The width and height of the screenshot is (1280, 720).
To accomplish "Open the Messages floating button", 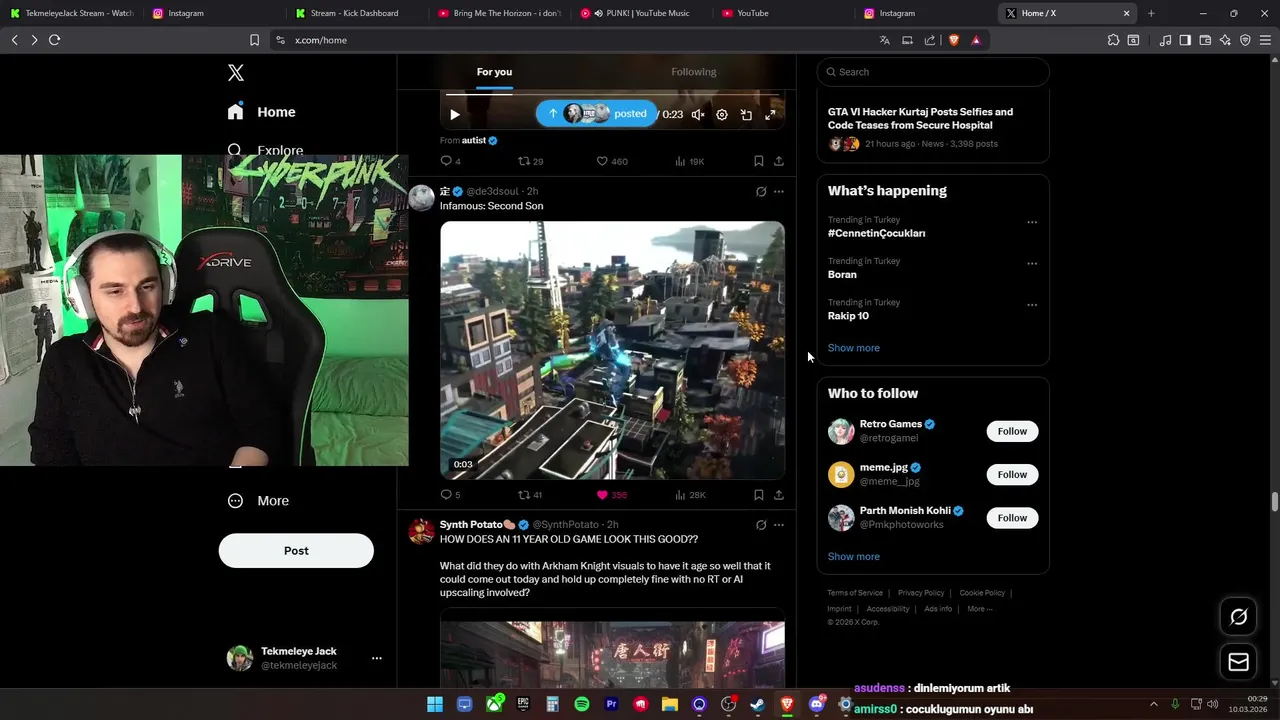I will [1239, 662].
